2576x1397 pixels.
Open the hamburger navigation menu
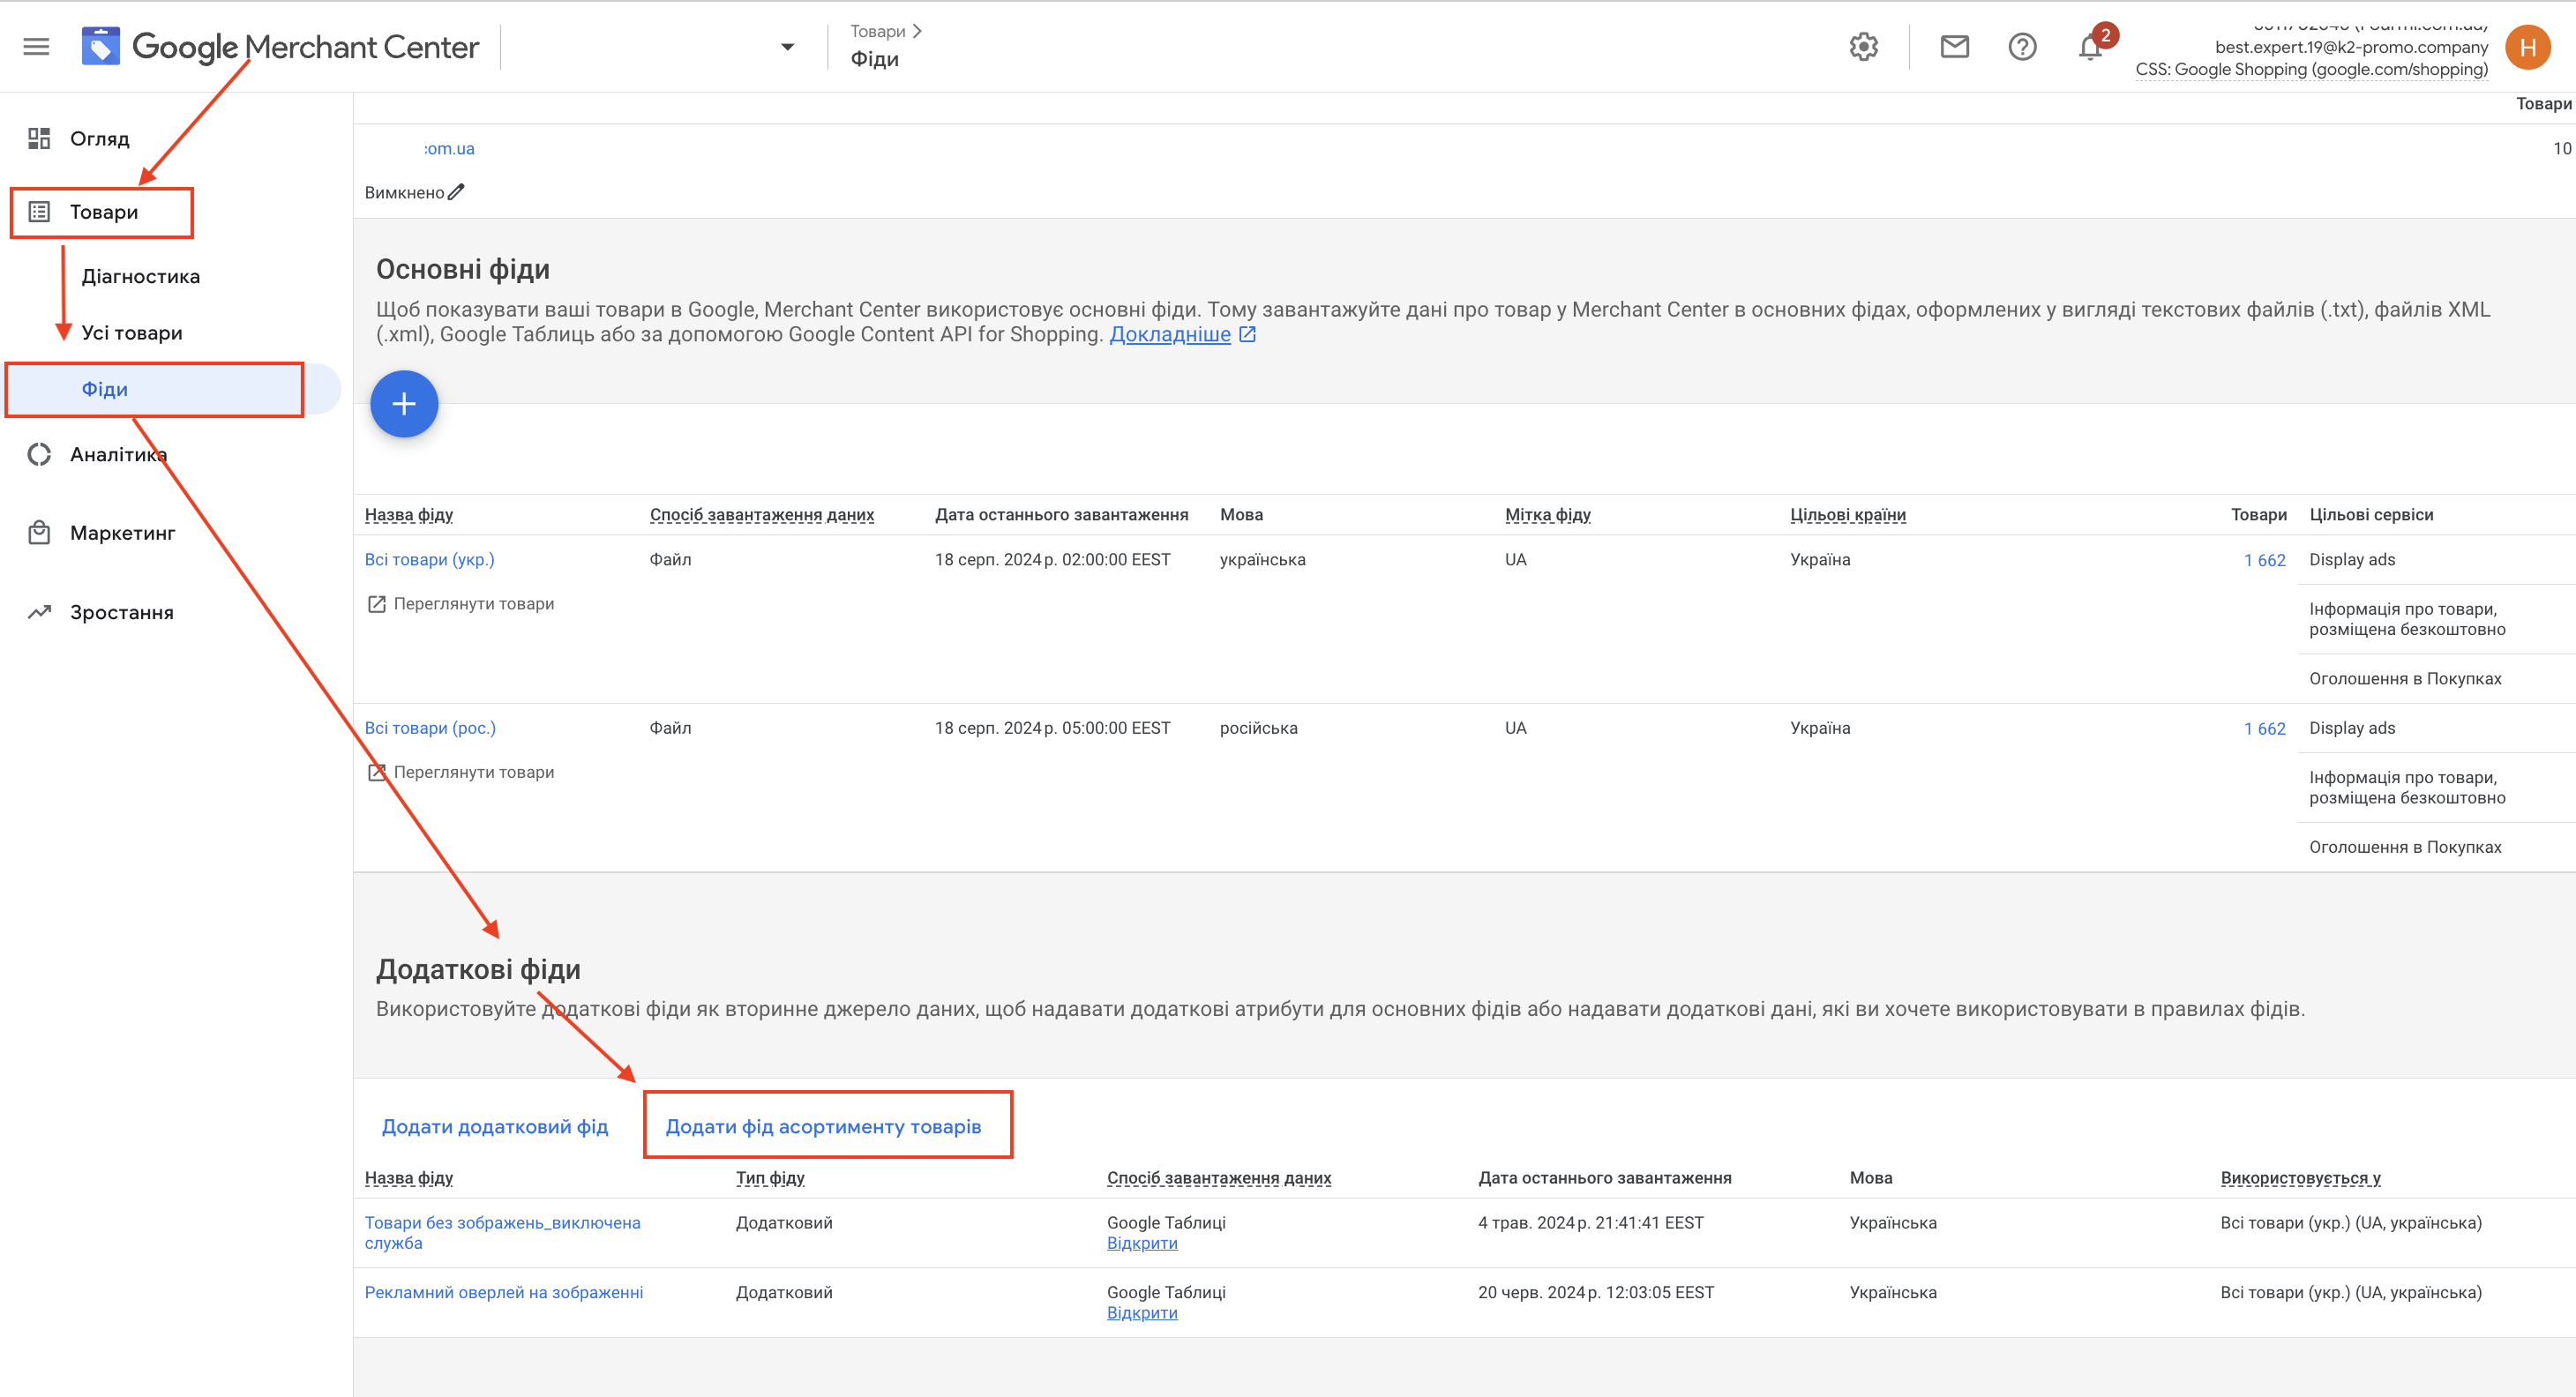pos(36,47)
